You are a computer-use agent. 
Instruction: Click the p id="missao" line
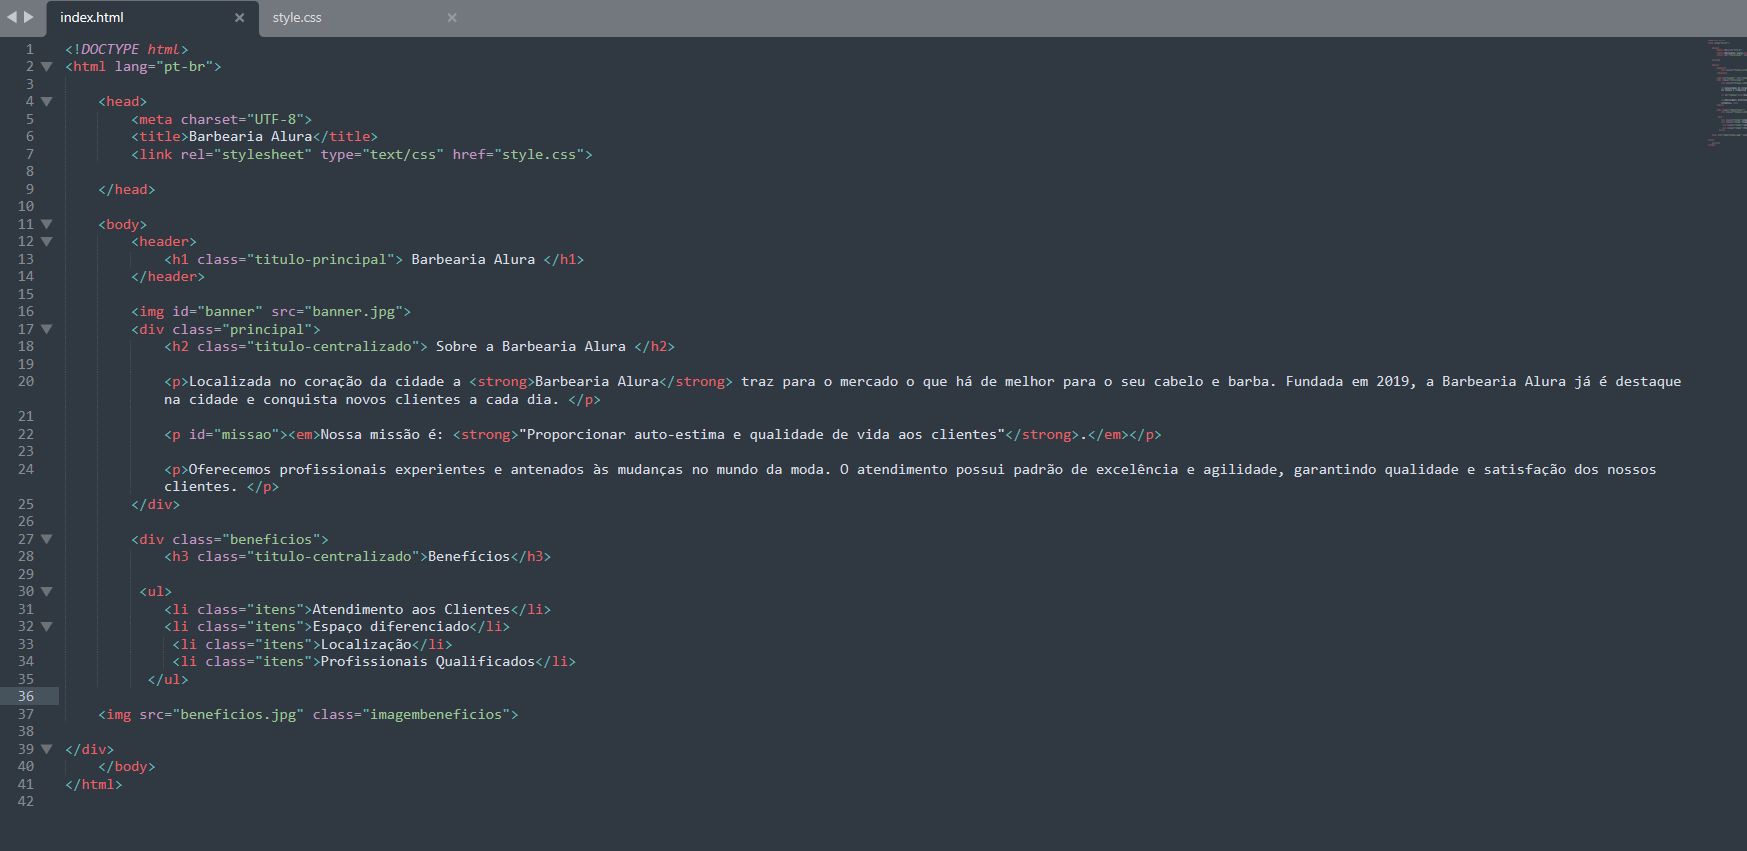coord(663,434)
